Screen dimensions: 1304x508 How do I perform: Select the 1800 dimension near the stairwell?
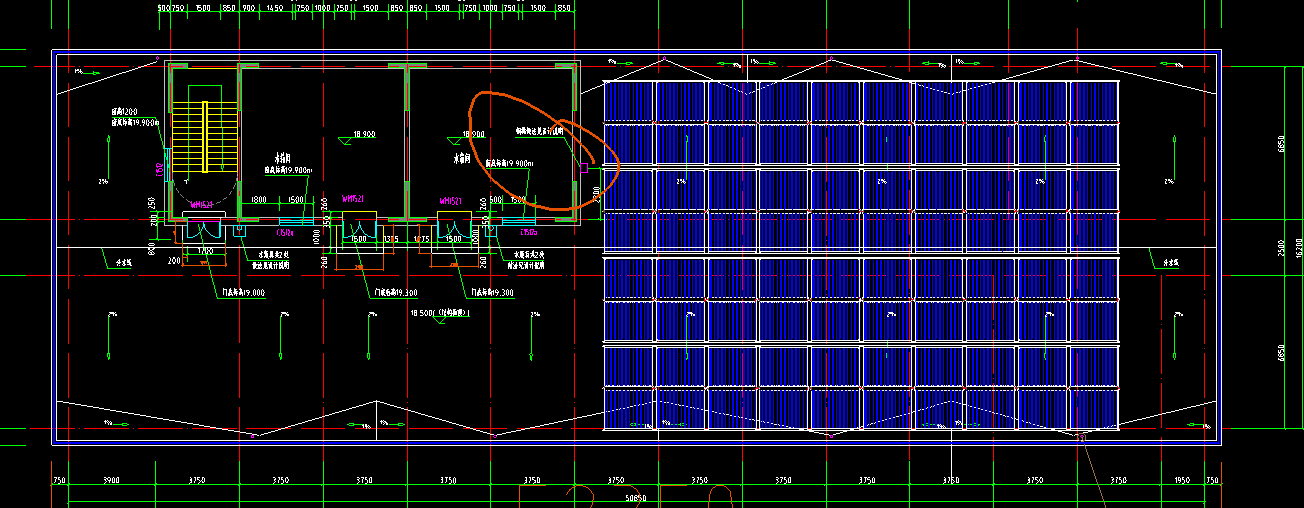pos(259,200)
